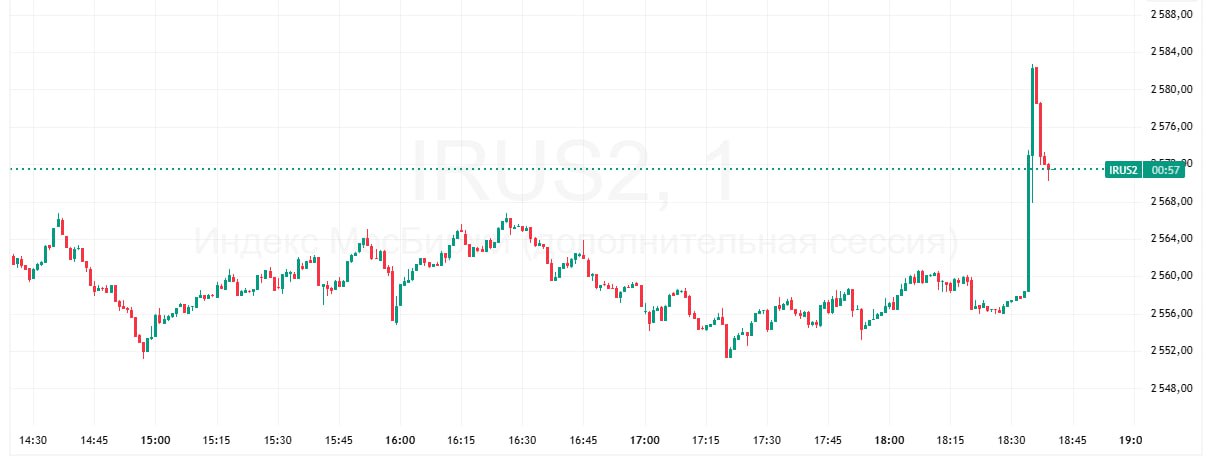The image size is (1212, 463).
Task: Click the 2 548,00 price scale label
Action: click(1174, 388)
